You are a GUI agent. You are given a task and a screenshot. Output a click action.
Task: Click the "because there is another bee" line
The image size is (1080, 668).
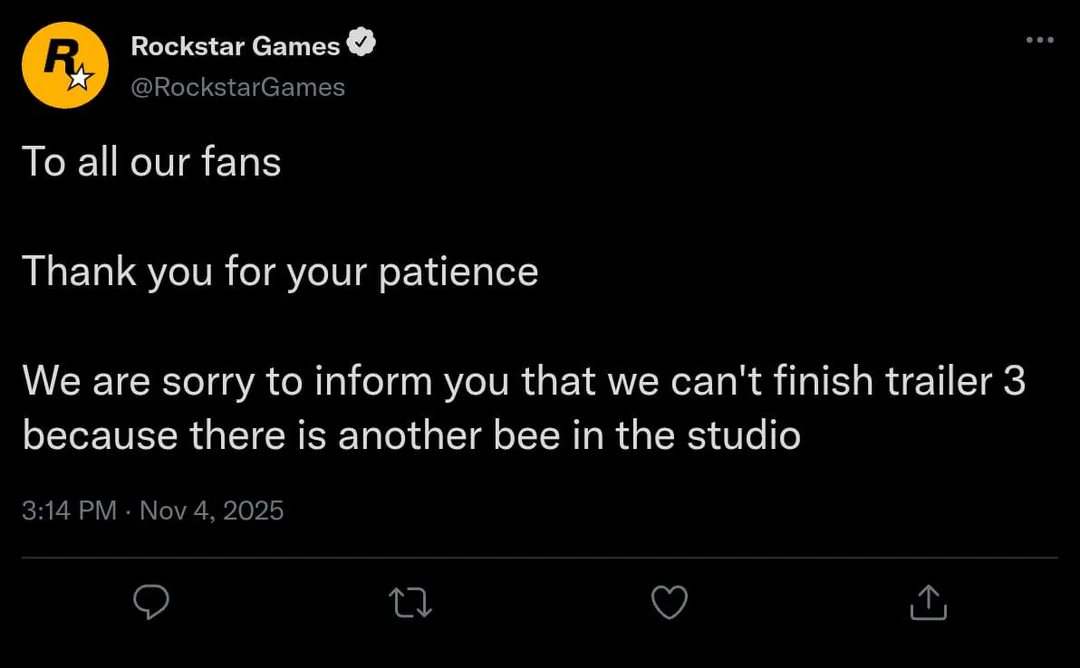(x=411, y=435)
